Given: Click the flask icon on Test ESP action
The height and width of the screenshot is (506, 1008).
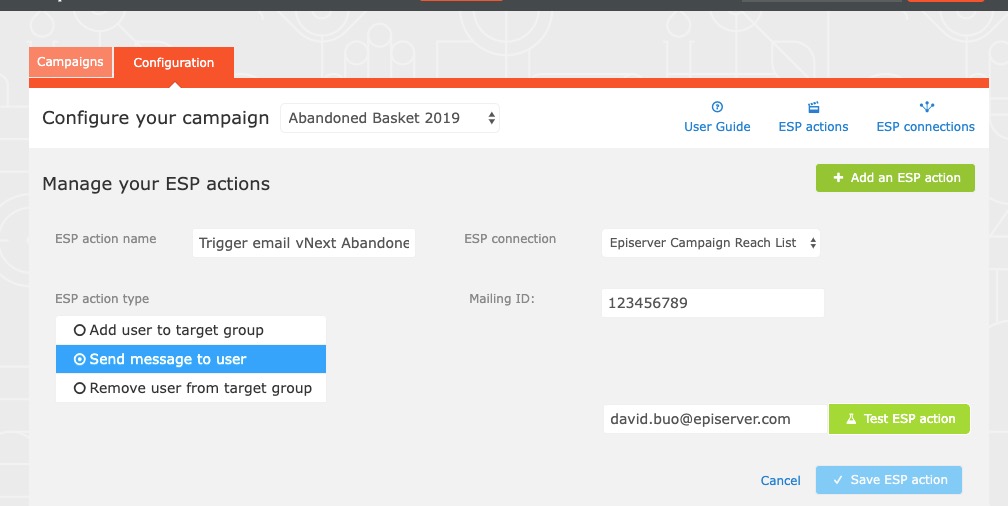Looking at the screenshot, I should pyautogui.click(x=851, y=419).
